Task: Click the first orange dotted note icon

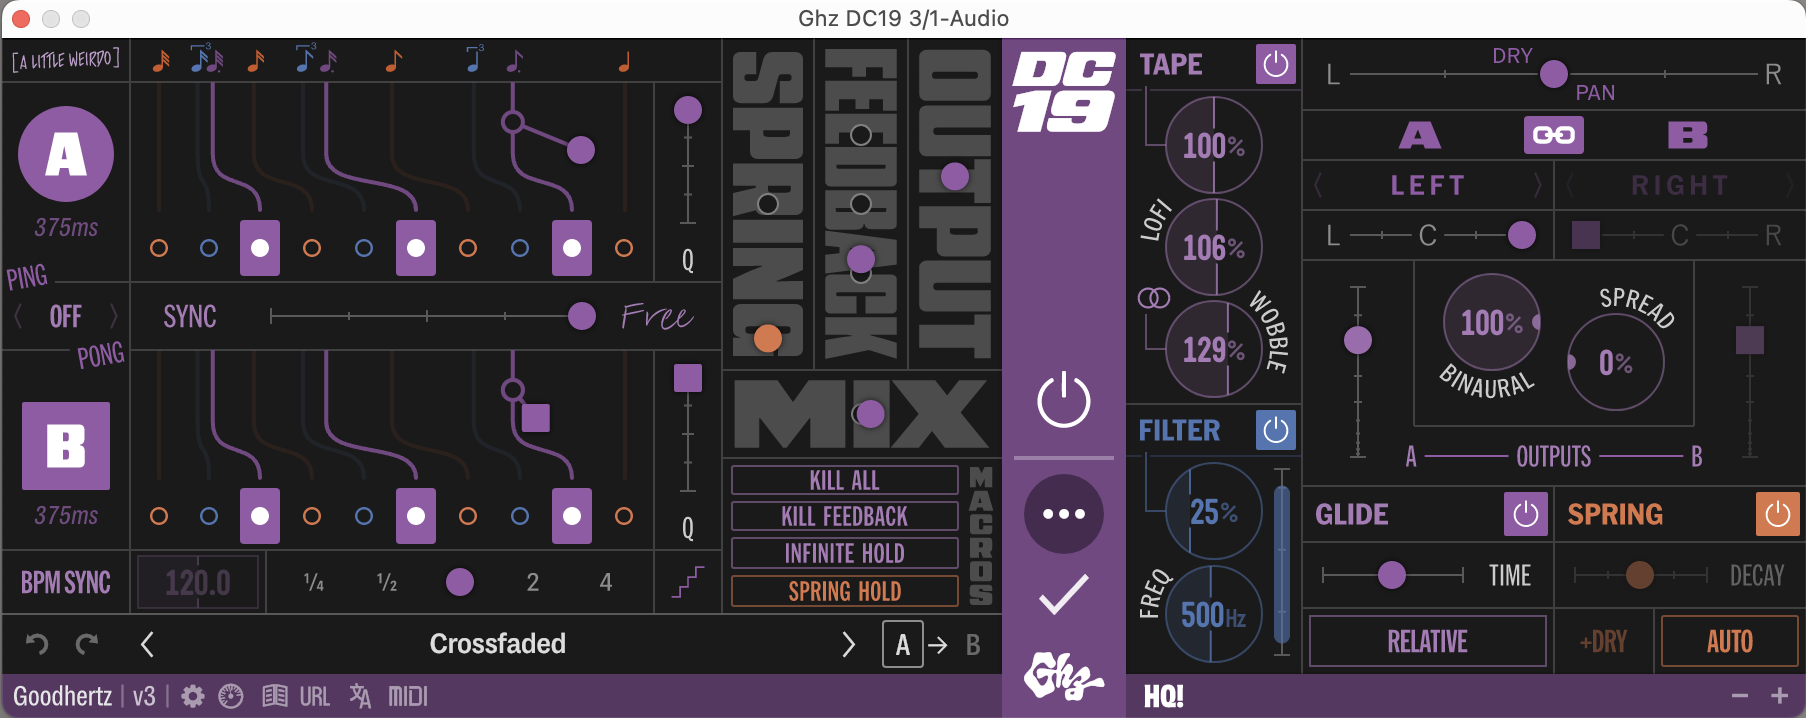Action: tap(161, 62)
